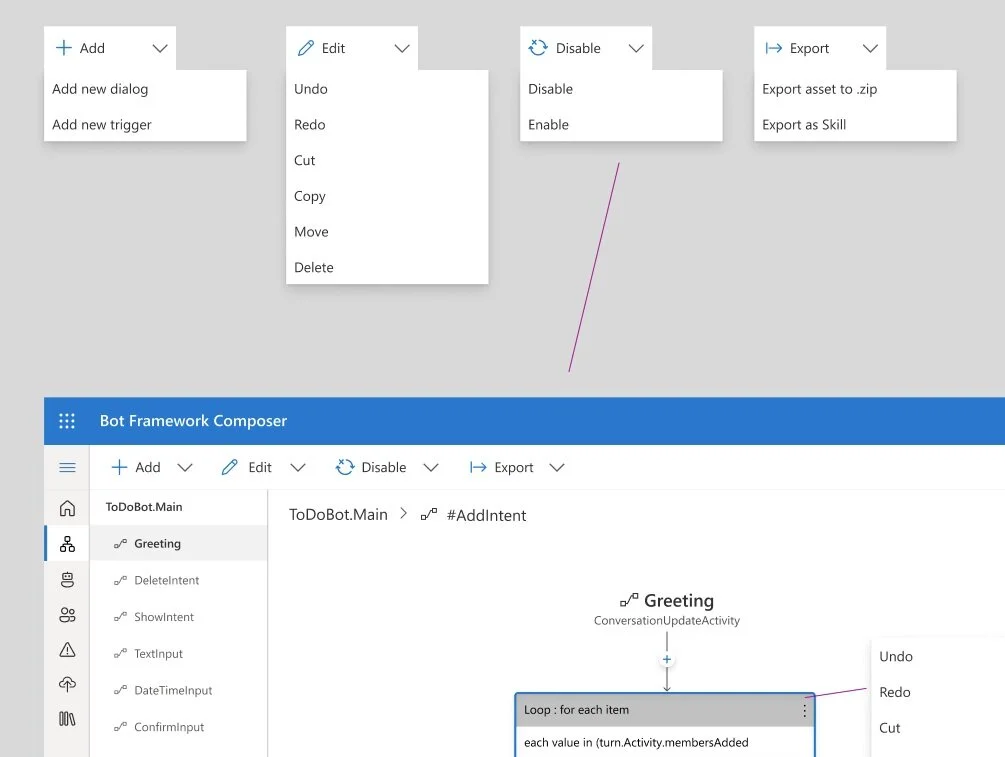Click the plus icon in Composer's Add button
1005x757 pixels.
click(x=119, y=467)
